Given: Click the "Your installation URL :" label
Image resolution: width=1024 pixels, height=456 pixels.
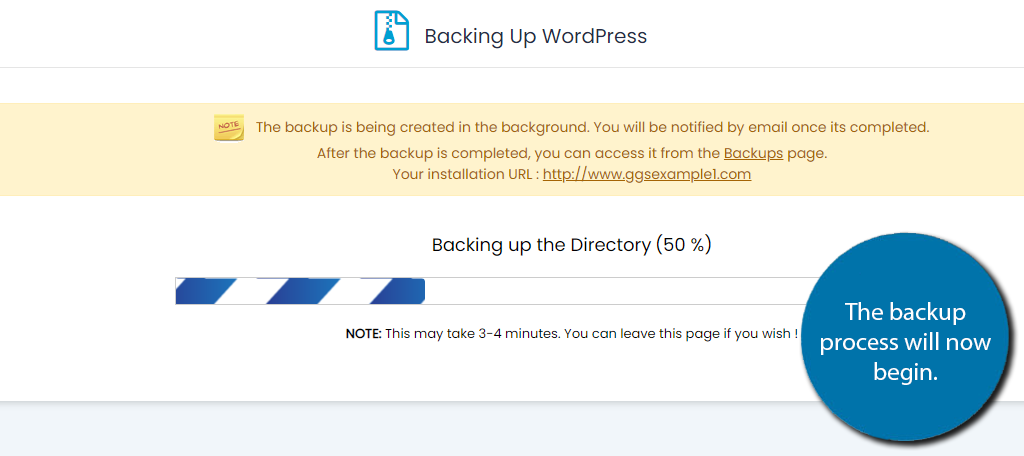Looking at the screenshot, I should 465,174.
